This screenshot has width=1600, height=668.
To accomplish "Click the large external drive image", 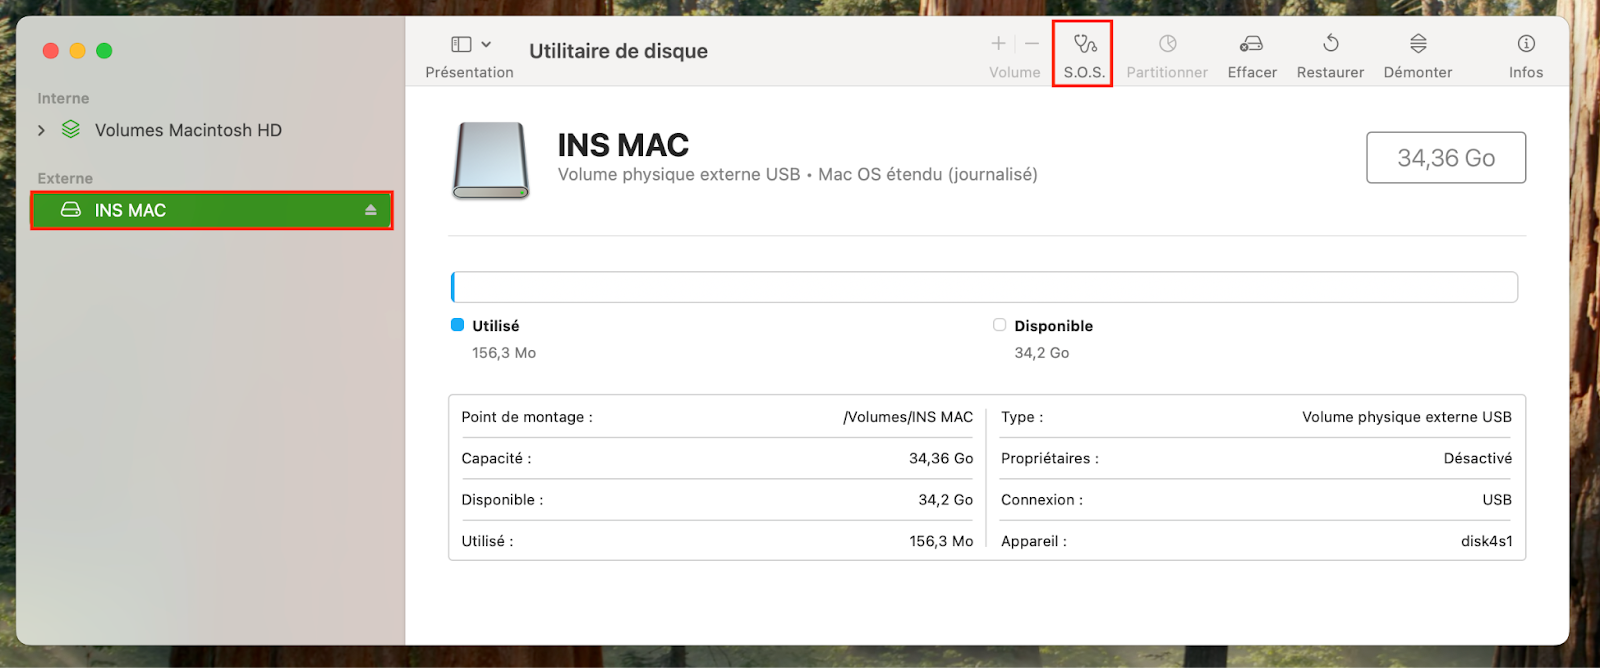I will [x=491, y=161].
